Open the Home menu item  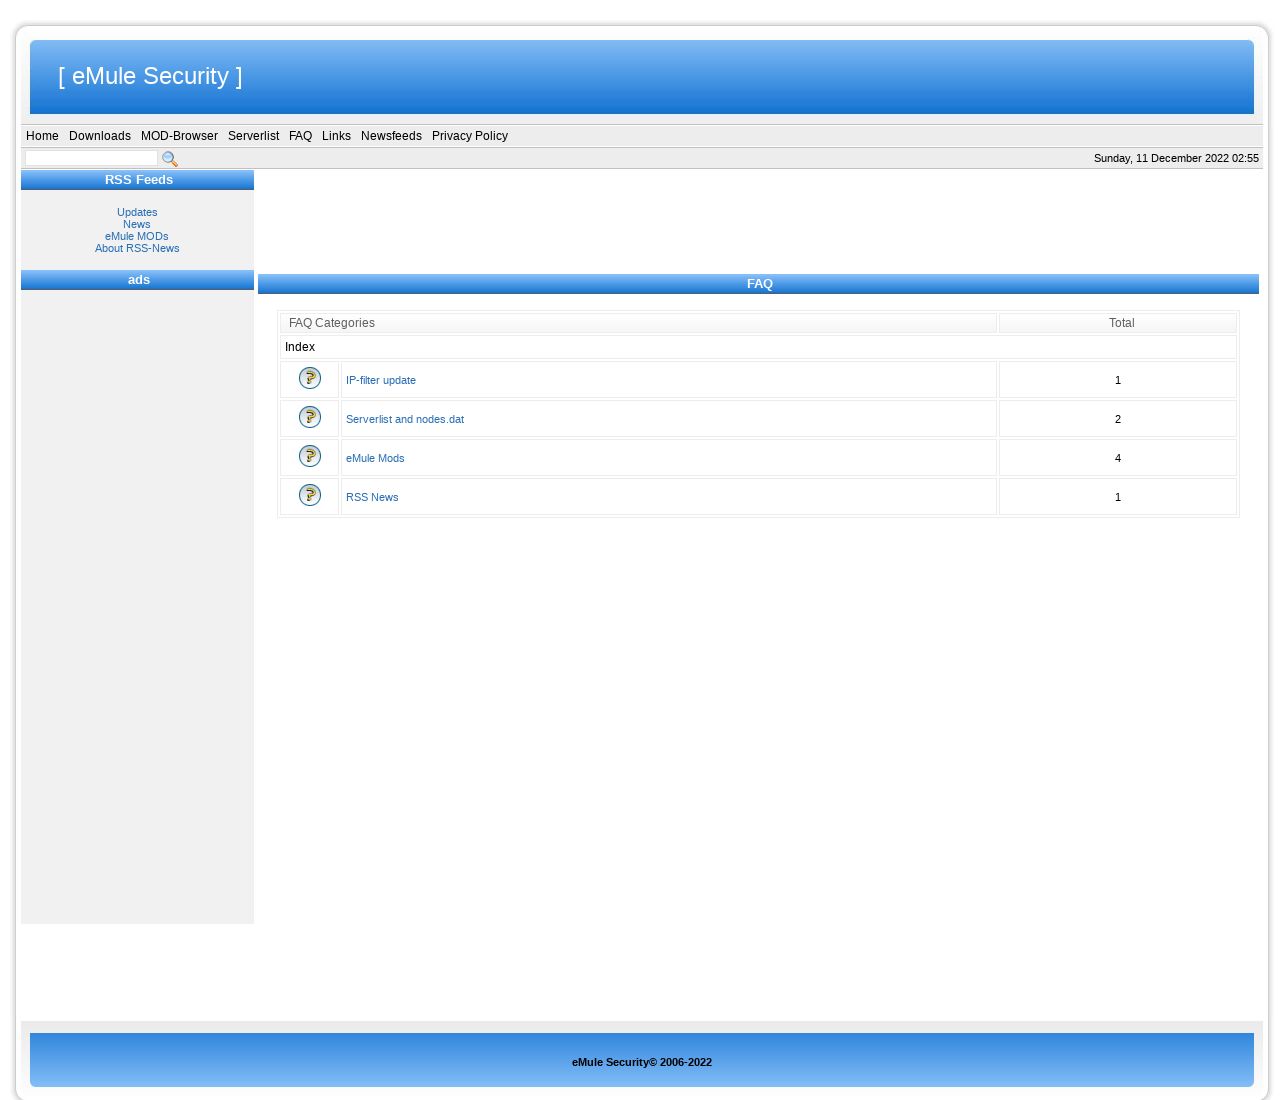(42, 136)
